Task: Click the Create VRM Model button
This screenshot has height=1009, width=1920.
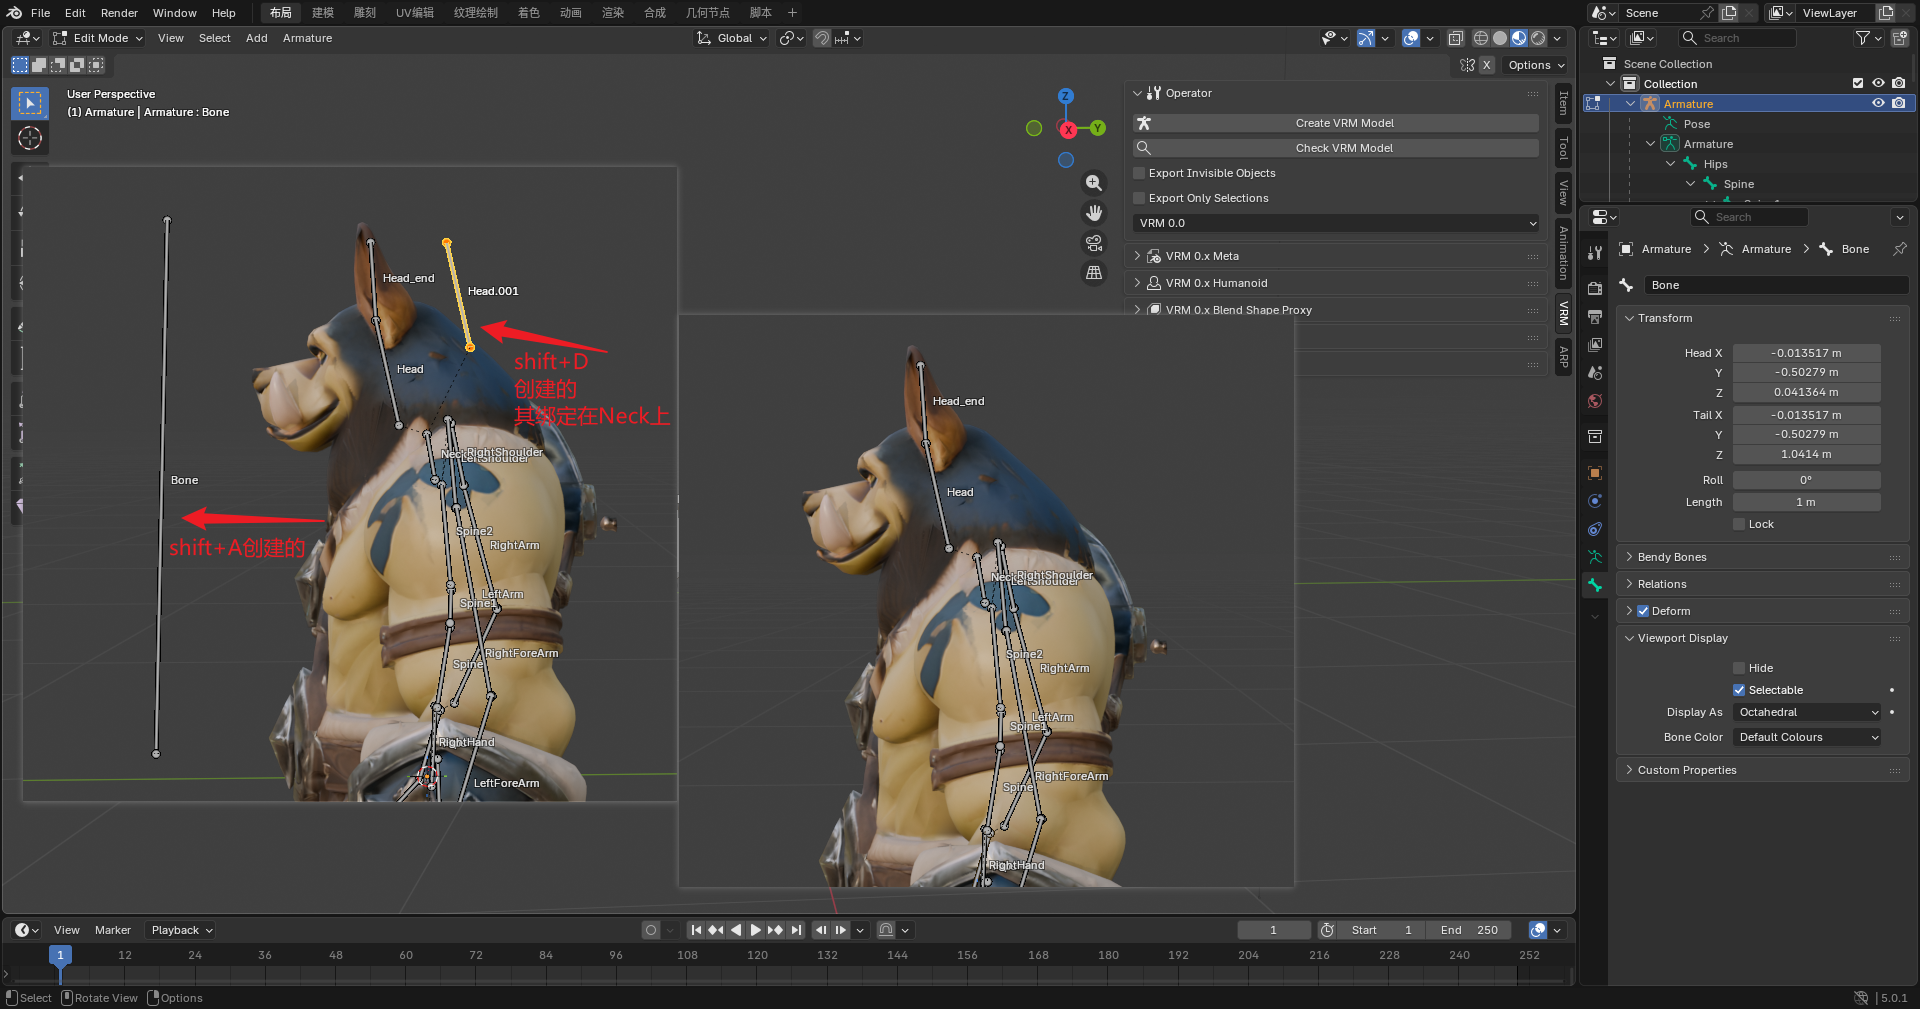Action: [x=1336, y=123]
